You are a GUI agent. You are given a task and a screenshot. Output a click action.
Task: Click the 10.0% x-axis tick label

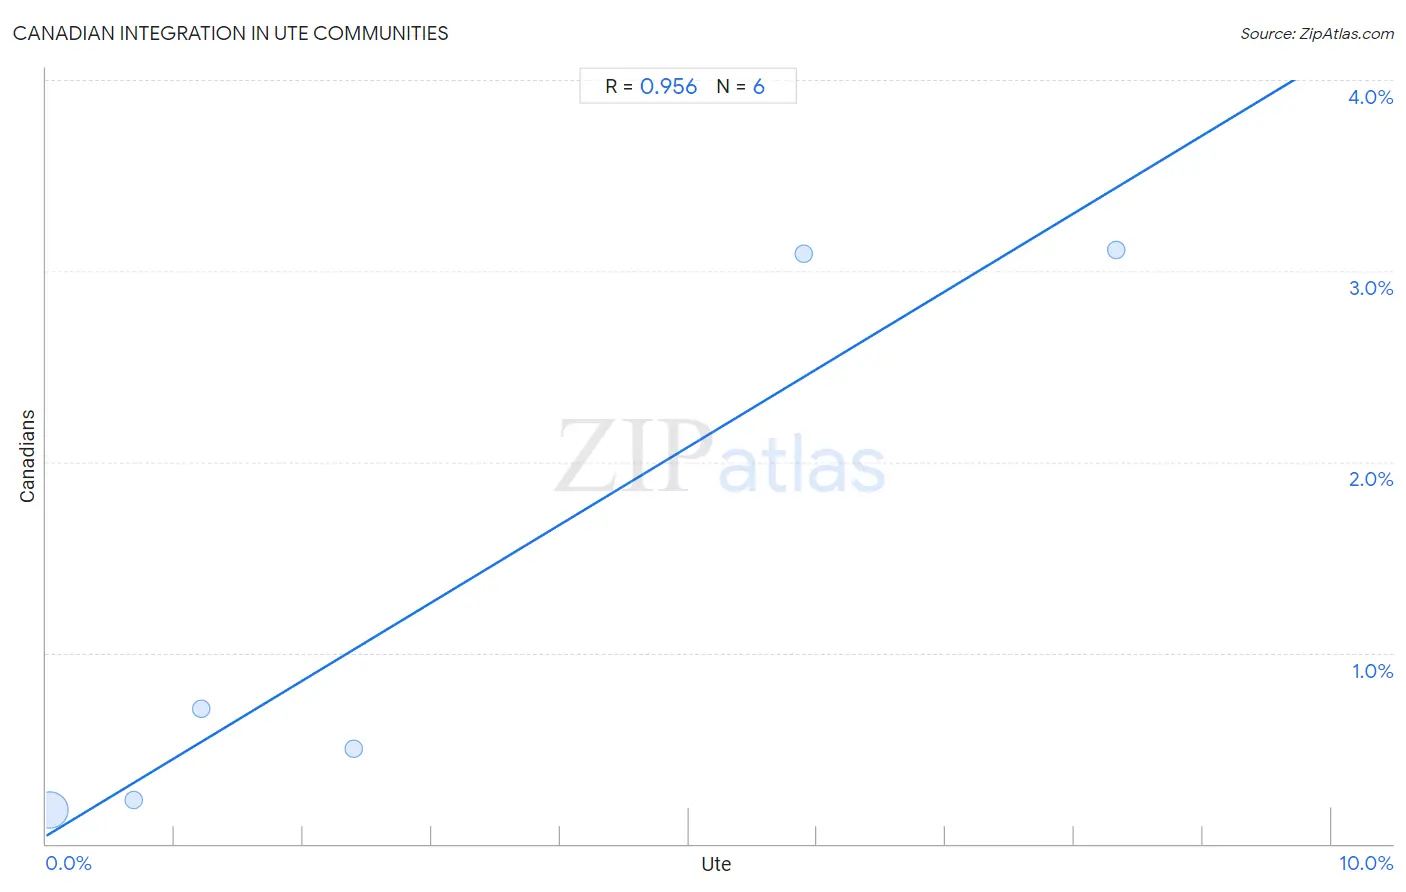[x=1366, y=863]
